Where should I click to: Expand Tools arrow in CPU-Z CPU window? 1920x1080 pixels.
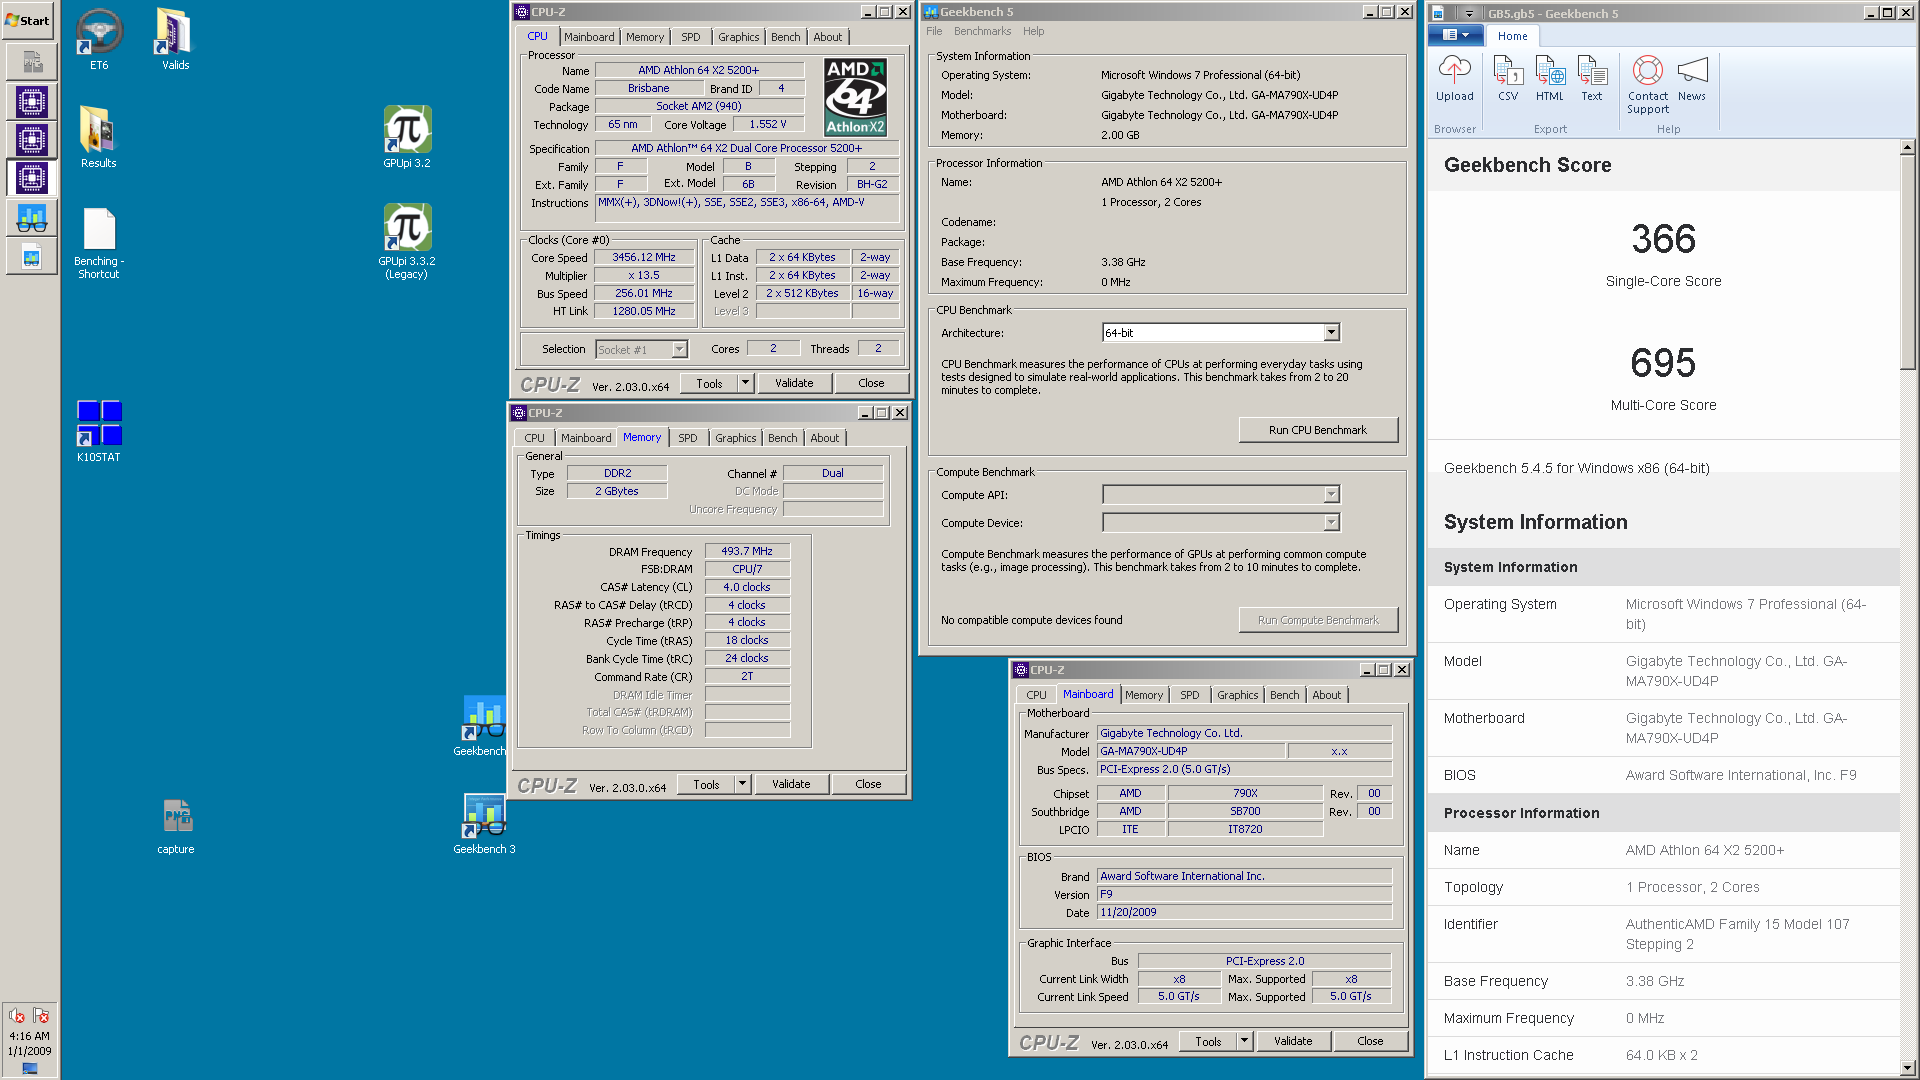pos(745,383)
